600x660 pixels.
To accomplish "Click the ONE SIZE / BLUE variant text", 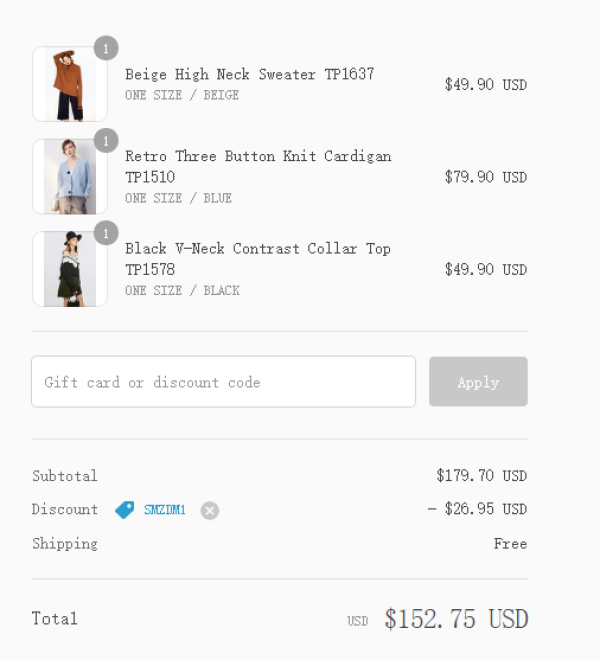I will pyautogui.click(x=179, y=198).
